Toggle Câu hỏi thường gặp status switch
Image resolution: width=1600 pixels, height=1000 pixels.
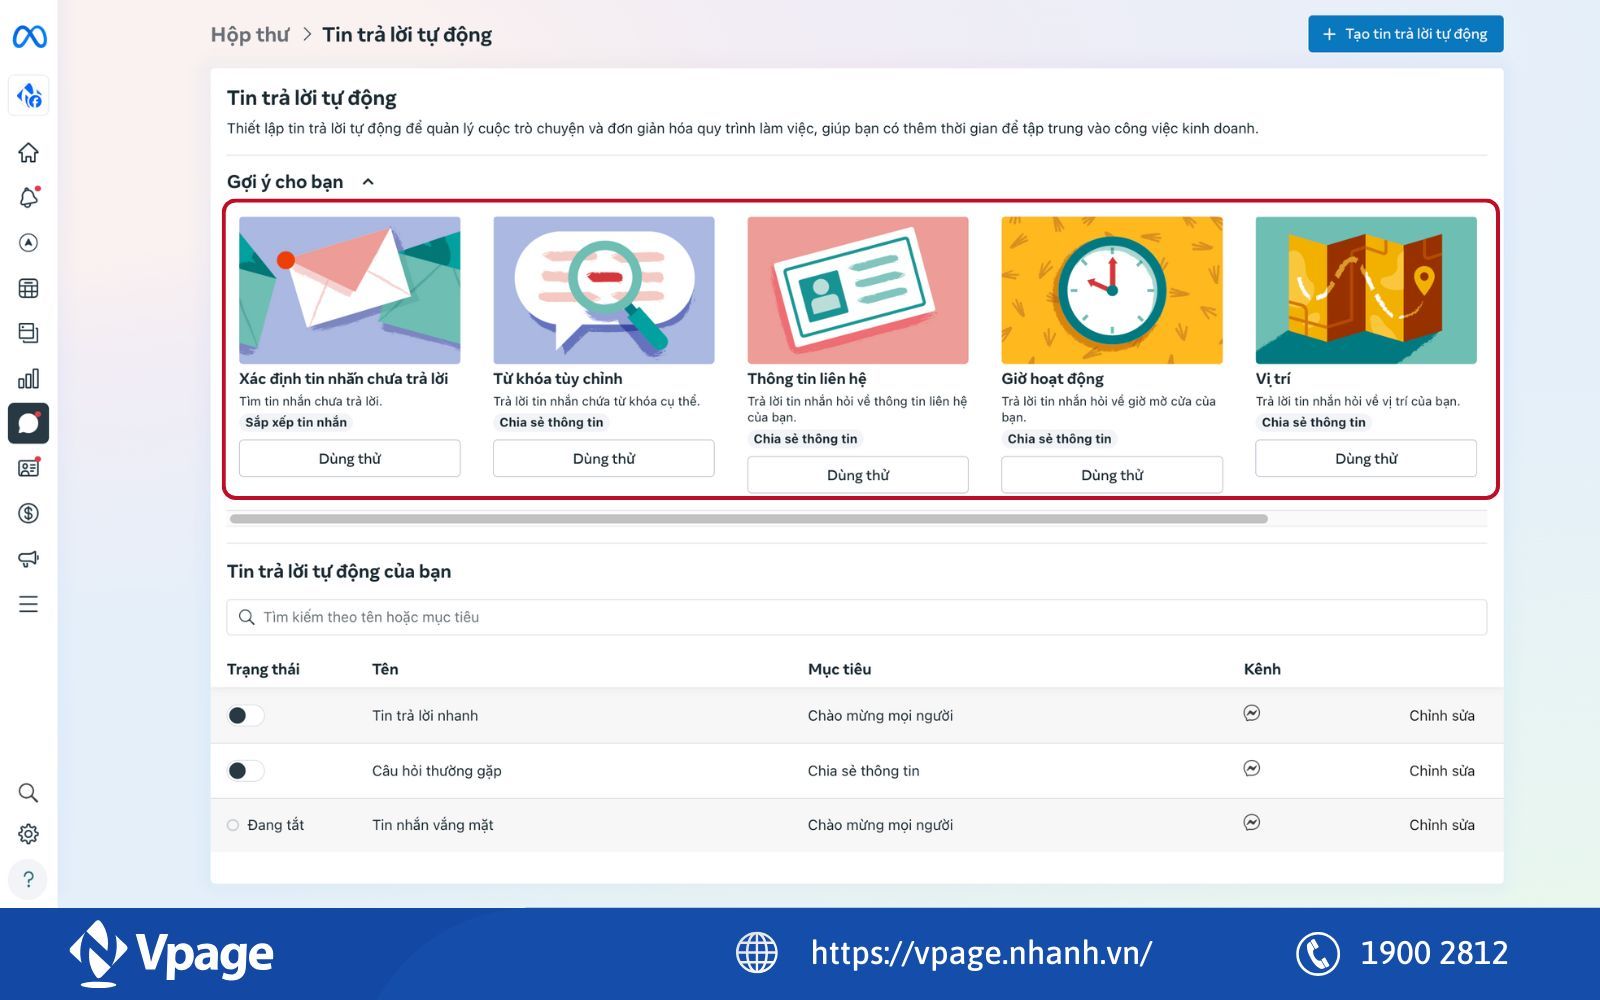[246, 771]
